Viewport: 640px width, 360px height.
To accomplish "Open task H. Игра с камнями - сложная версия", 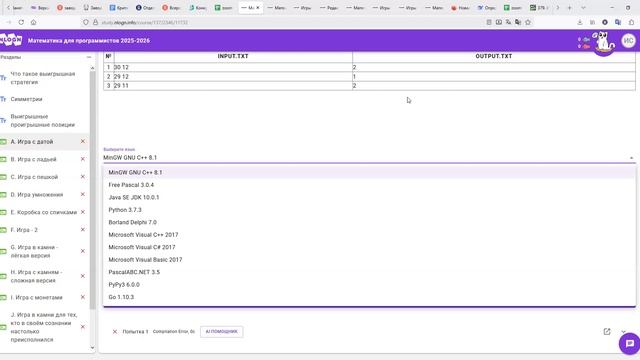I will point(36,276).
